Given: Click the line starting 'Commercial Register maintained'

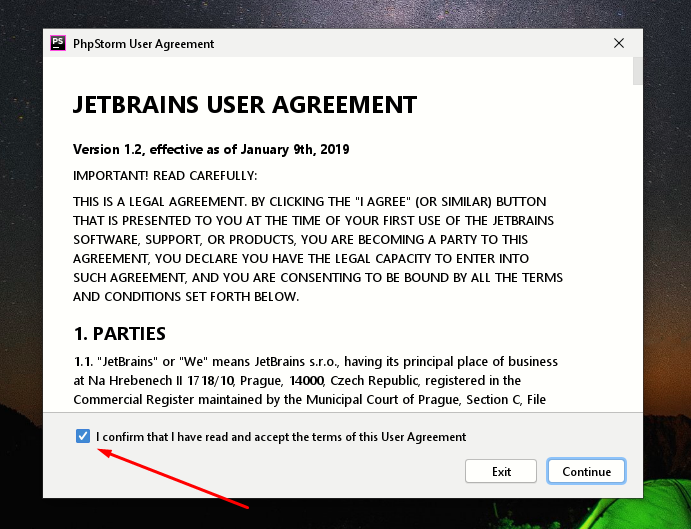Looking at the screenshot, I should pos(309,400).
